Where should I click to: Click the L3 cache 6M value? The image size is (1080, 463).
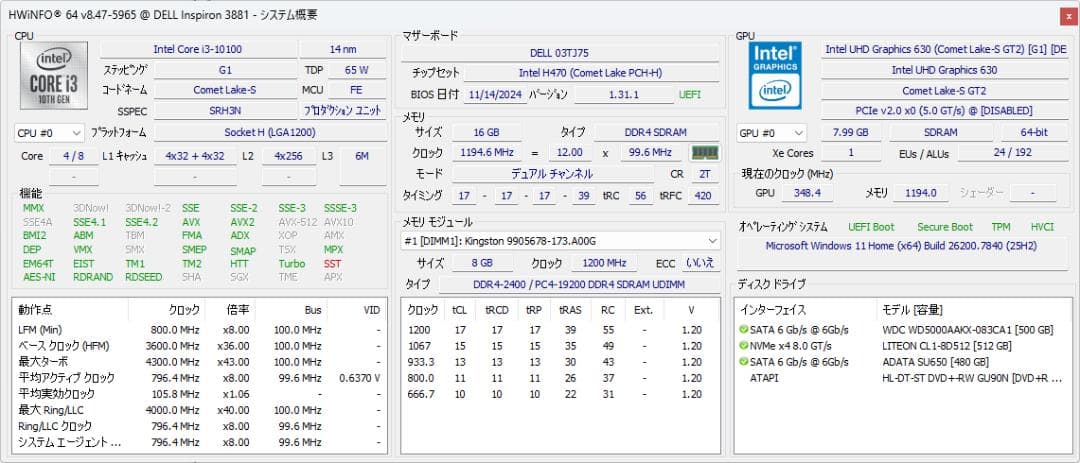coord(362,156)
